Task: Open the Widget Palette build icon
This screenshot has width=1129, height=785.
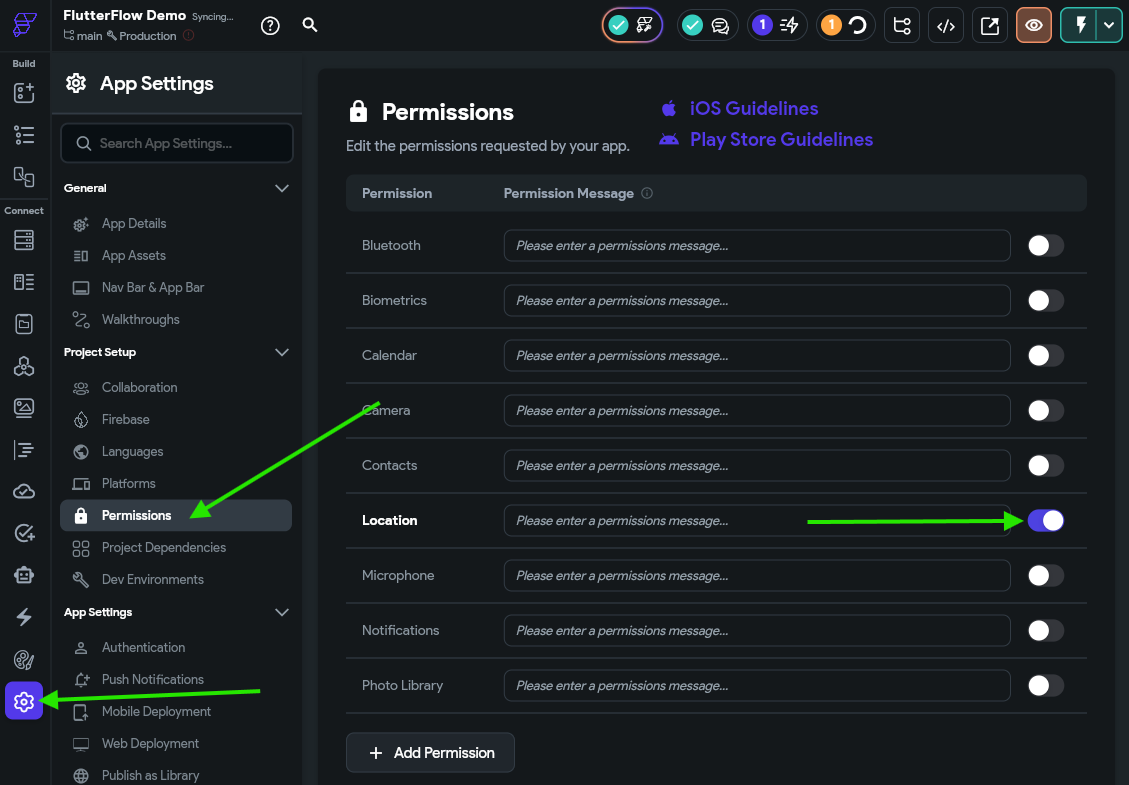Action: 24,92
